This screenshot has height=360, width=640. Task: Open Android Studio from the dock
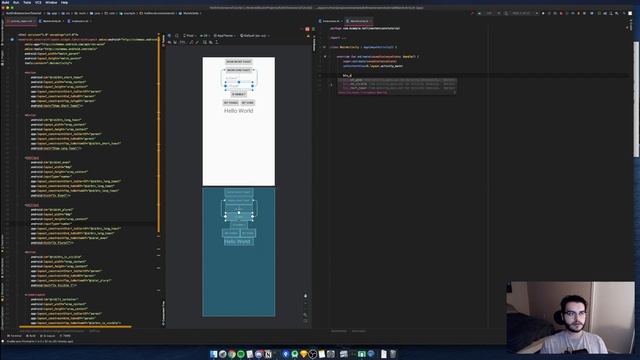click(295, 354)
